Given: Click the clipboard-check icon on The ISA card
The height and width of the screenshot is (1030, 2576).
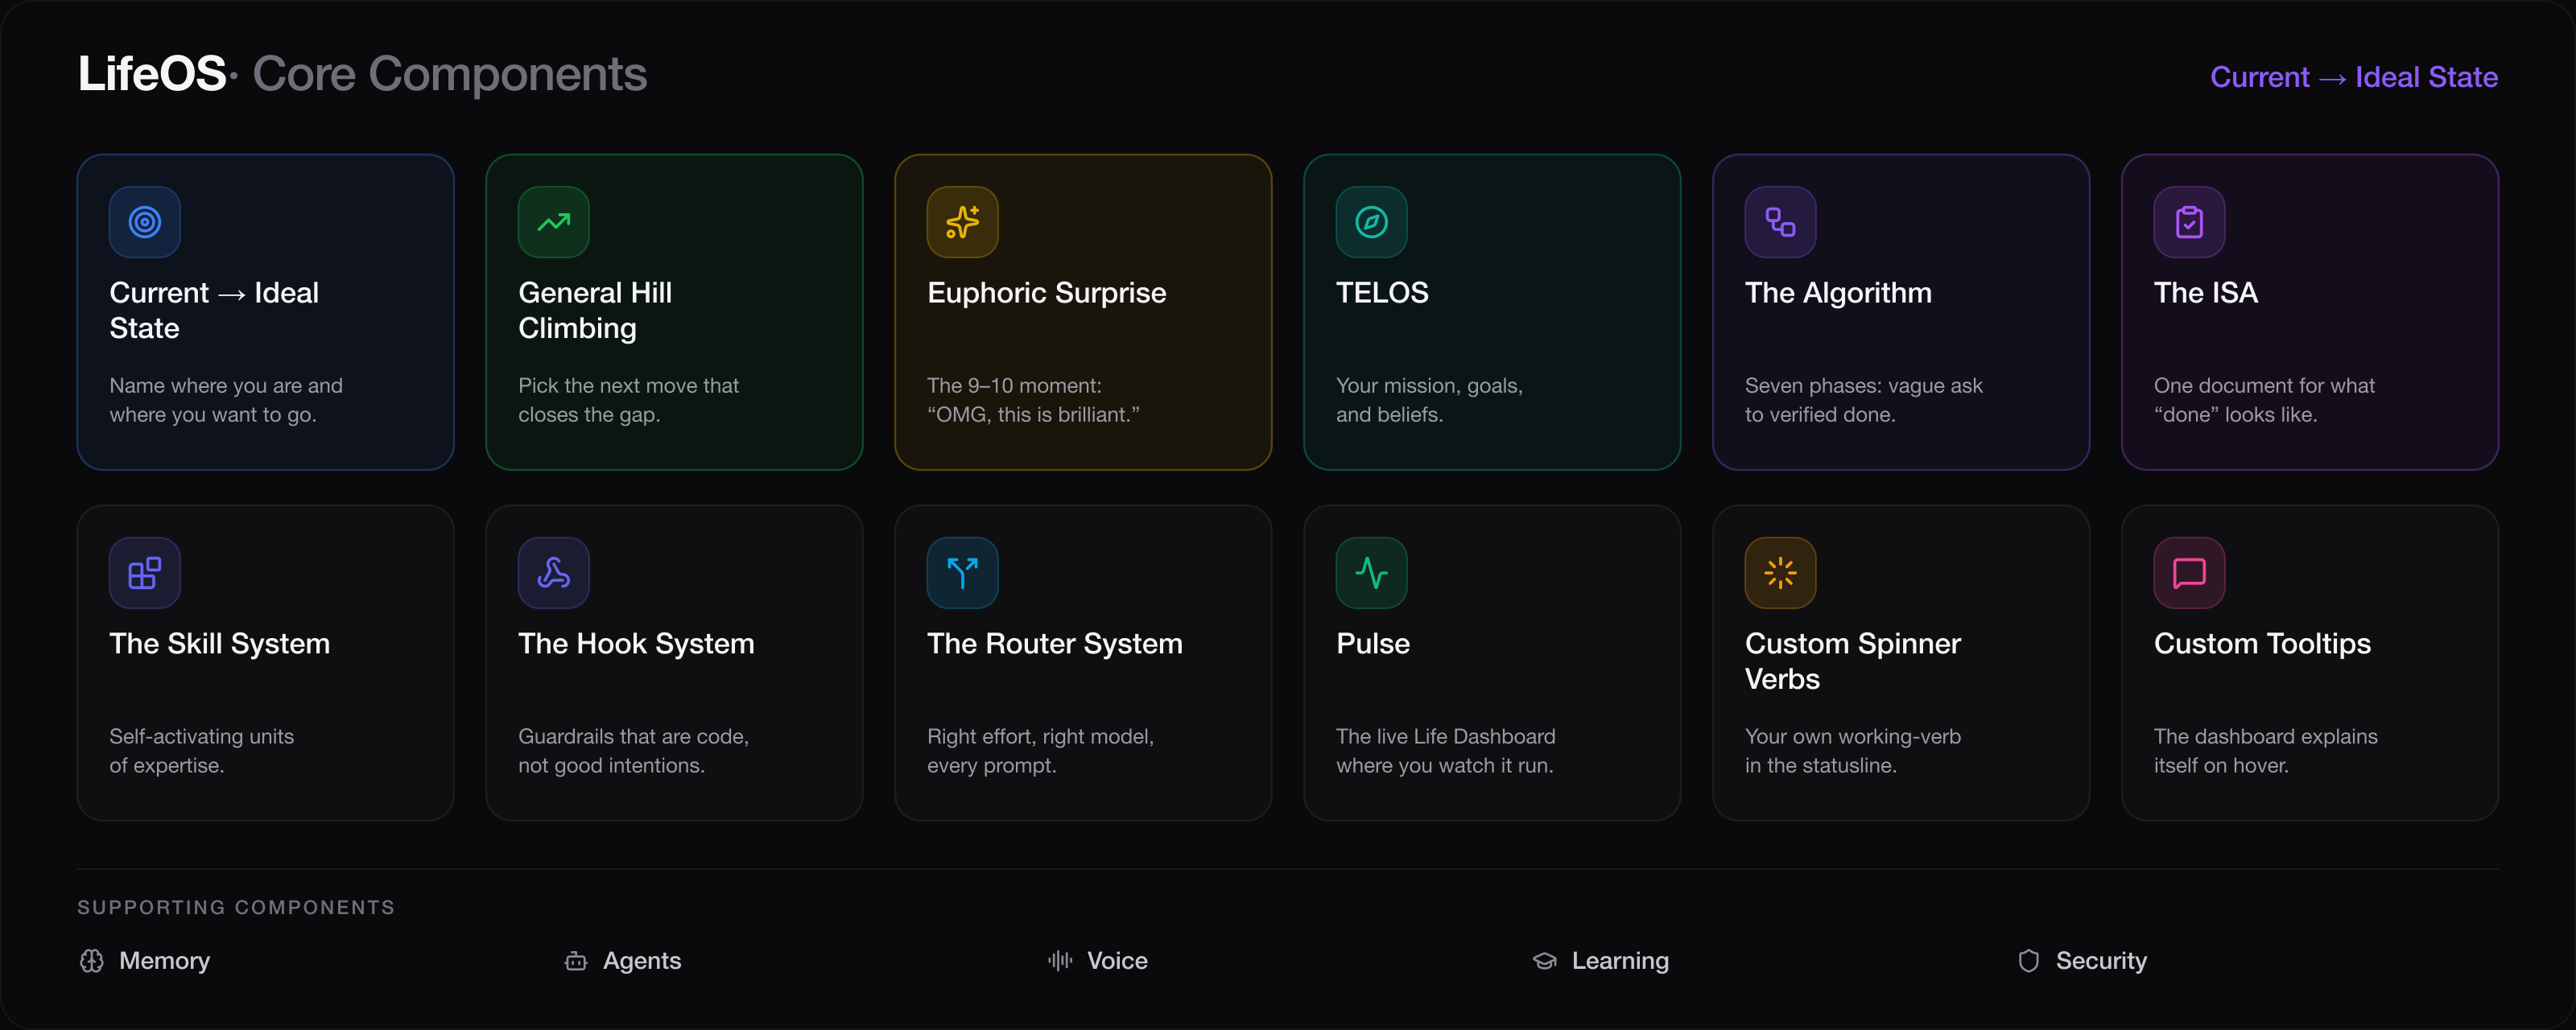Looking at the screenshot, I should (x=2190, y=222).
